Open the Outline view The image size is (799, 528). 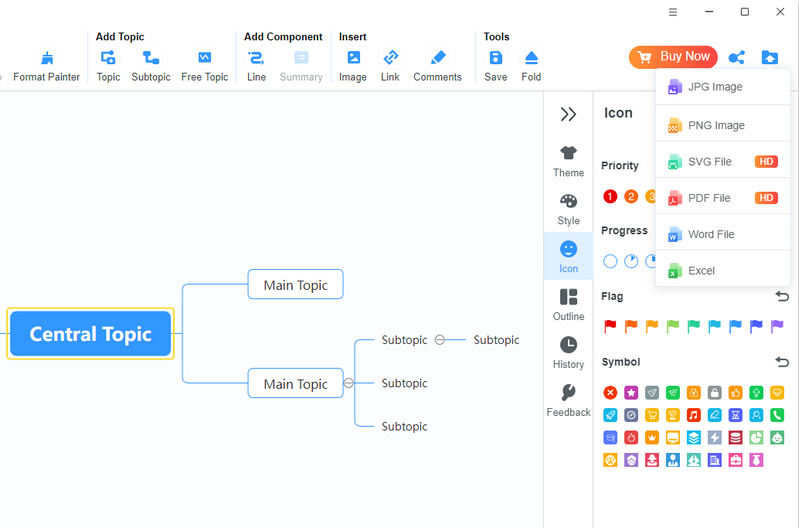[x=568, y=305]
